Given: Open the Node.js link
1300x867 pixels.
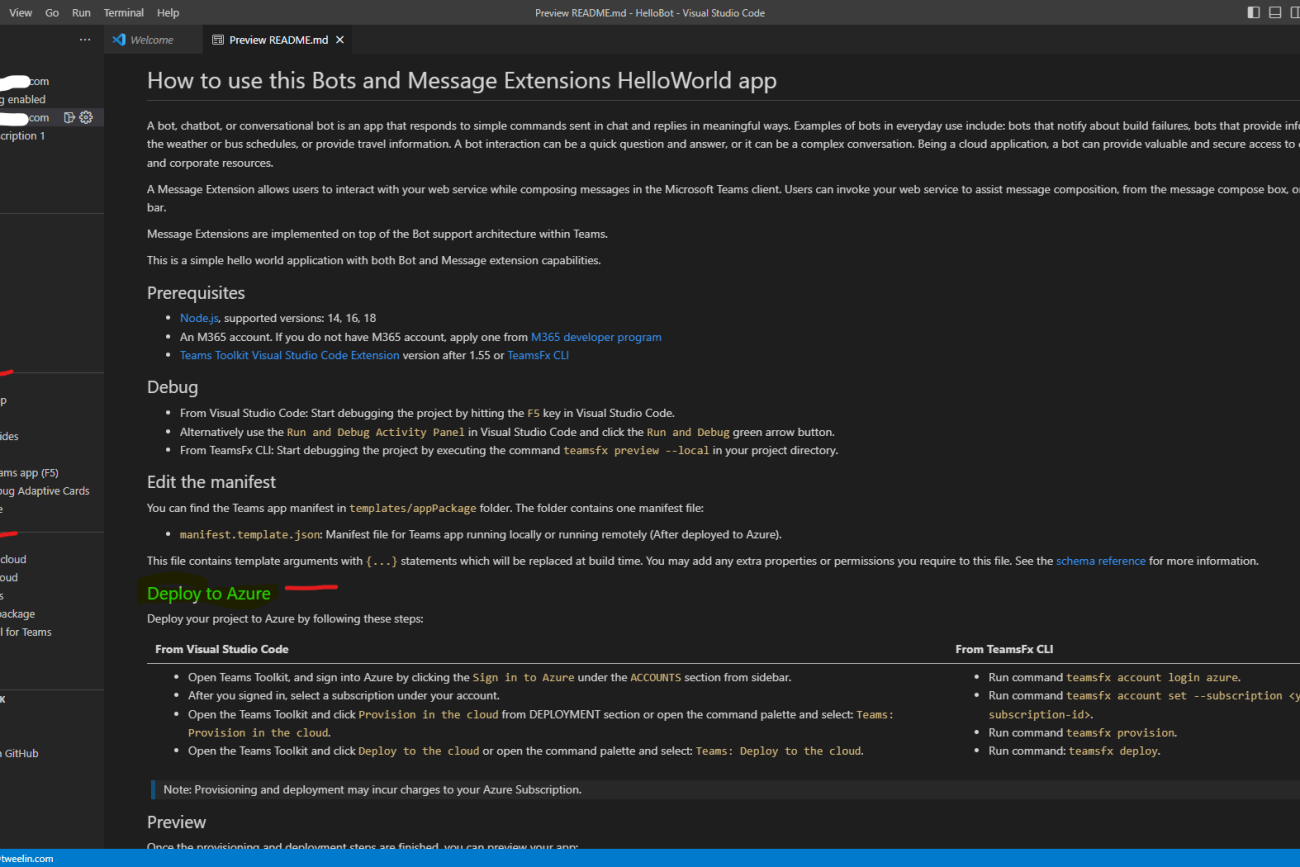Looking at the screenshot, I should pos(199,318).
